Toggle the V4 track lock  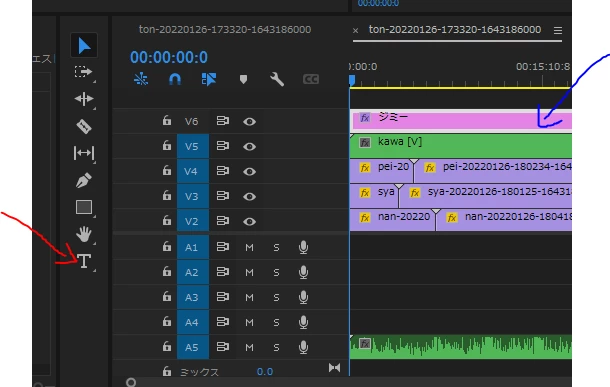[167, 170]
